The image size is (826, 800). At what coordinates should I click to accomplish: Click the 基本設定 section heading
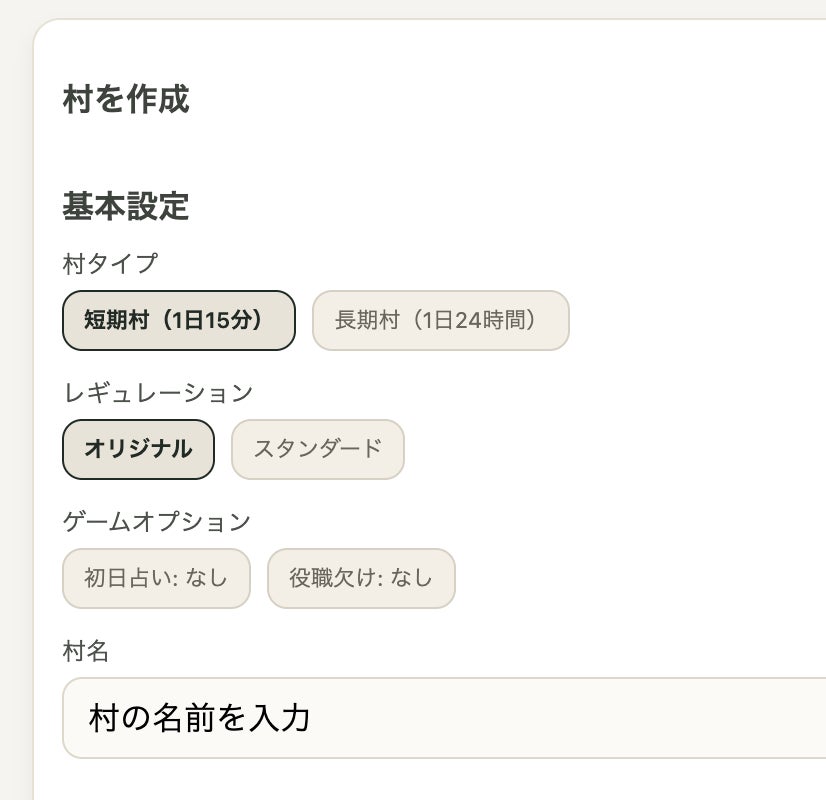point(125,206)
